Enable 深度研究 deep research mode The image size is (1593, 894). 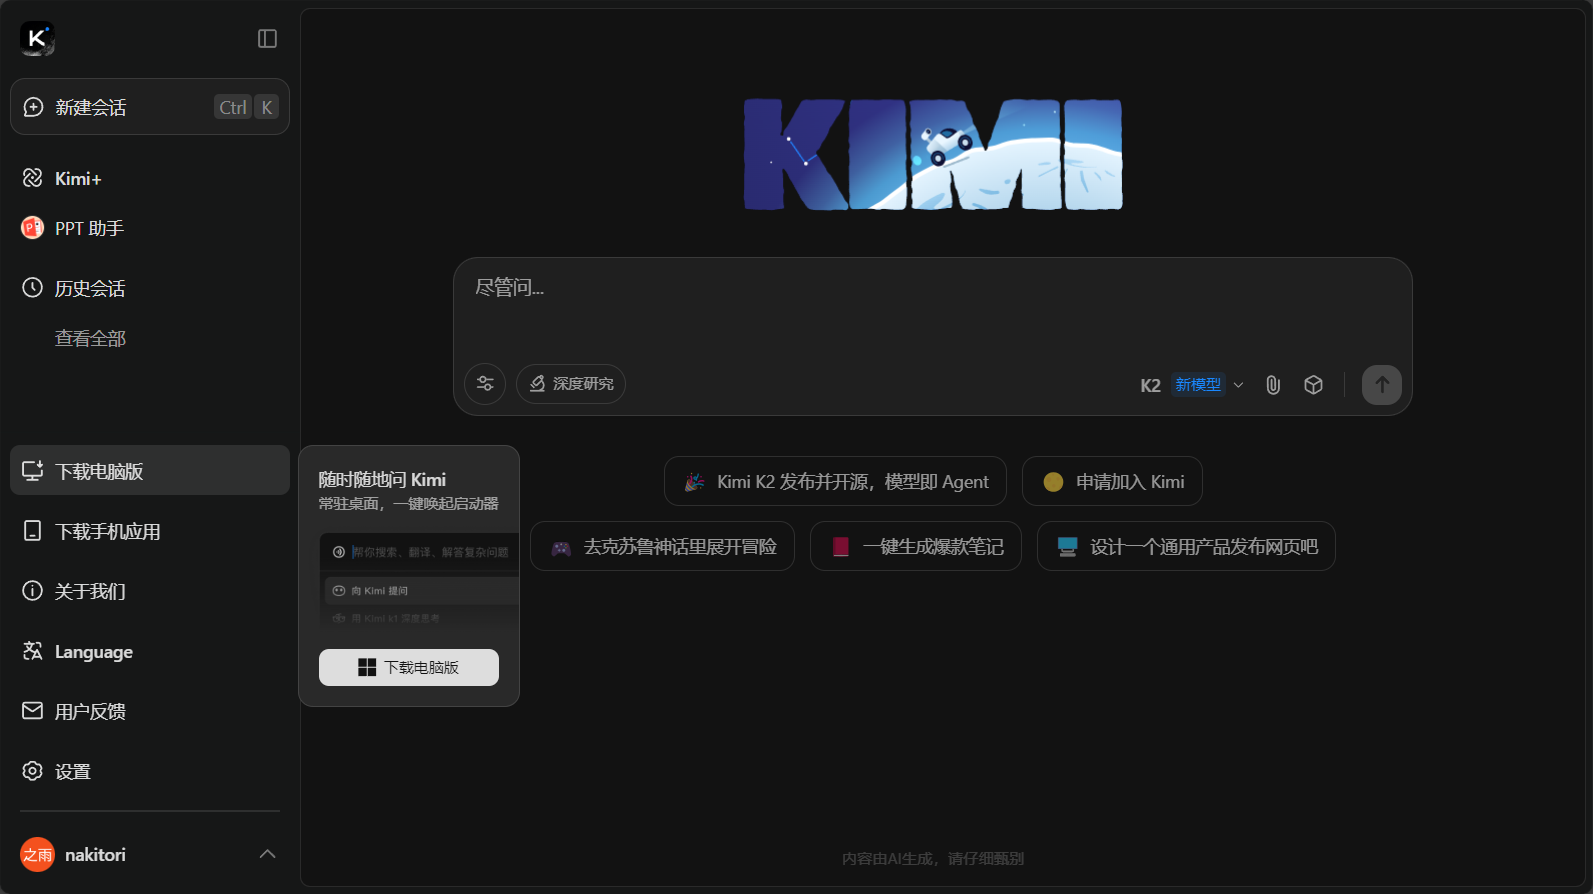(571, 384)
